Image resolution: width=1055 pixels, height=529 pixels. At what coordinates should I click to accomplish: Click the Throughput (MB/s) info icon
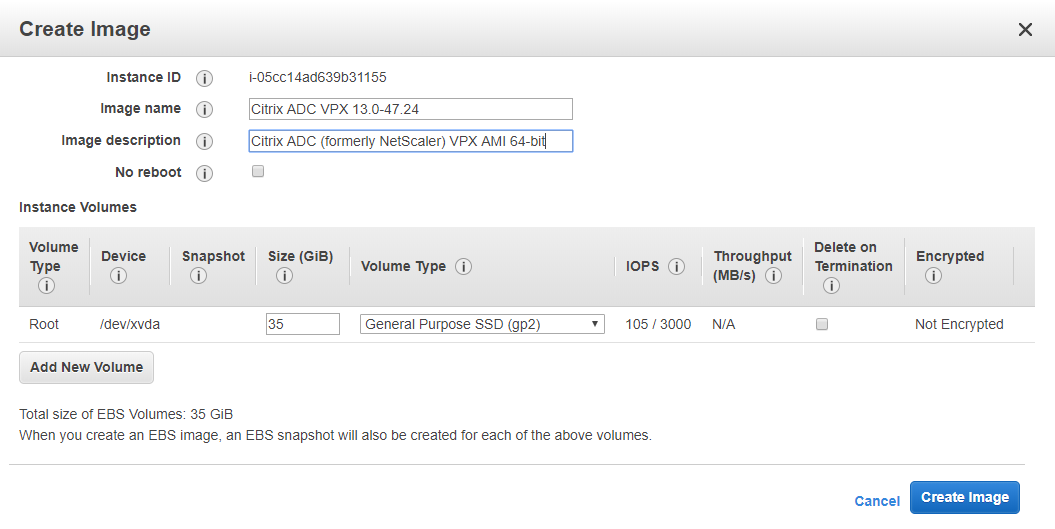(x=773, y=276)
